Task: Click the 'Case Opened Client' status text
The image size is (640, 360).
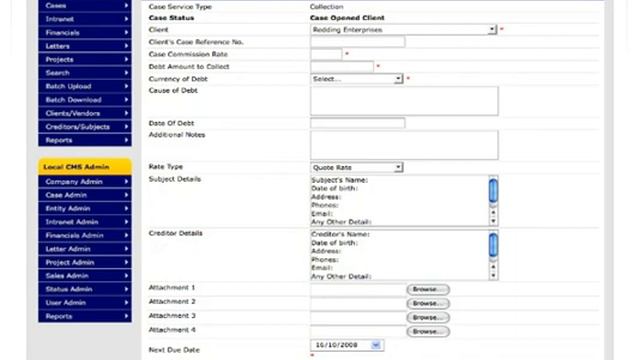Action: [347, 18]
